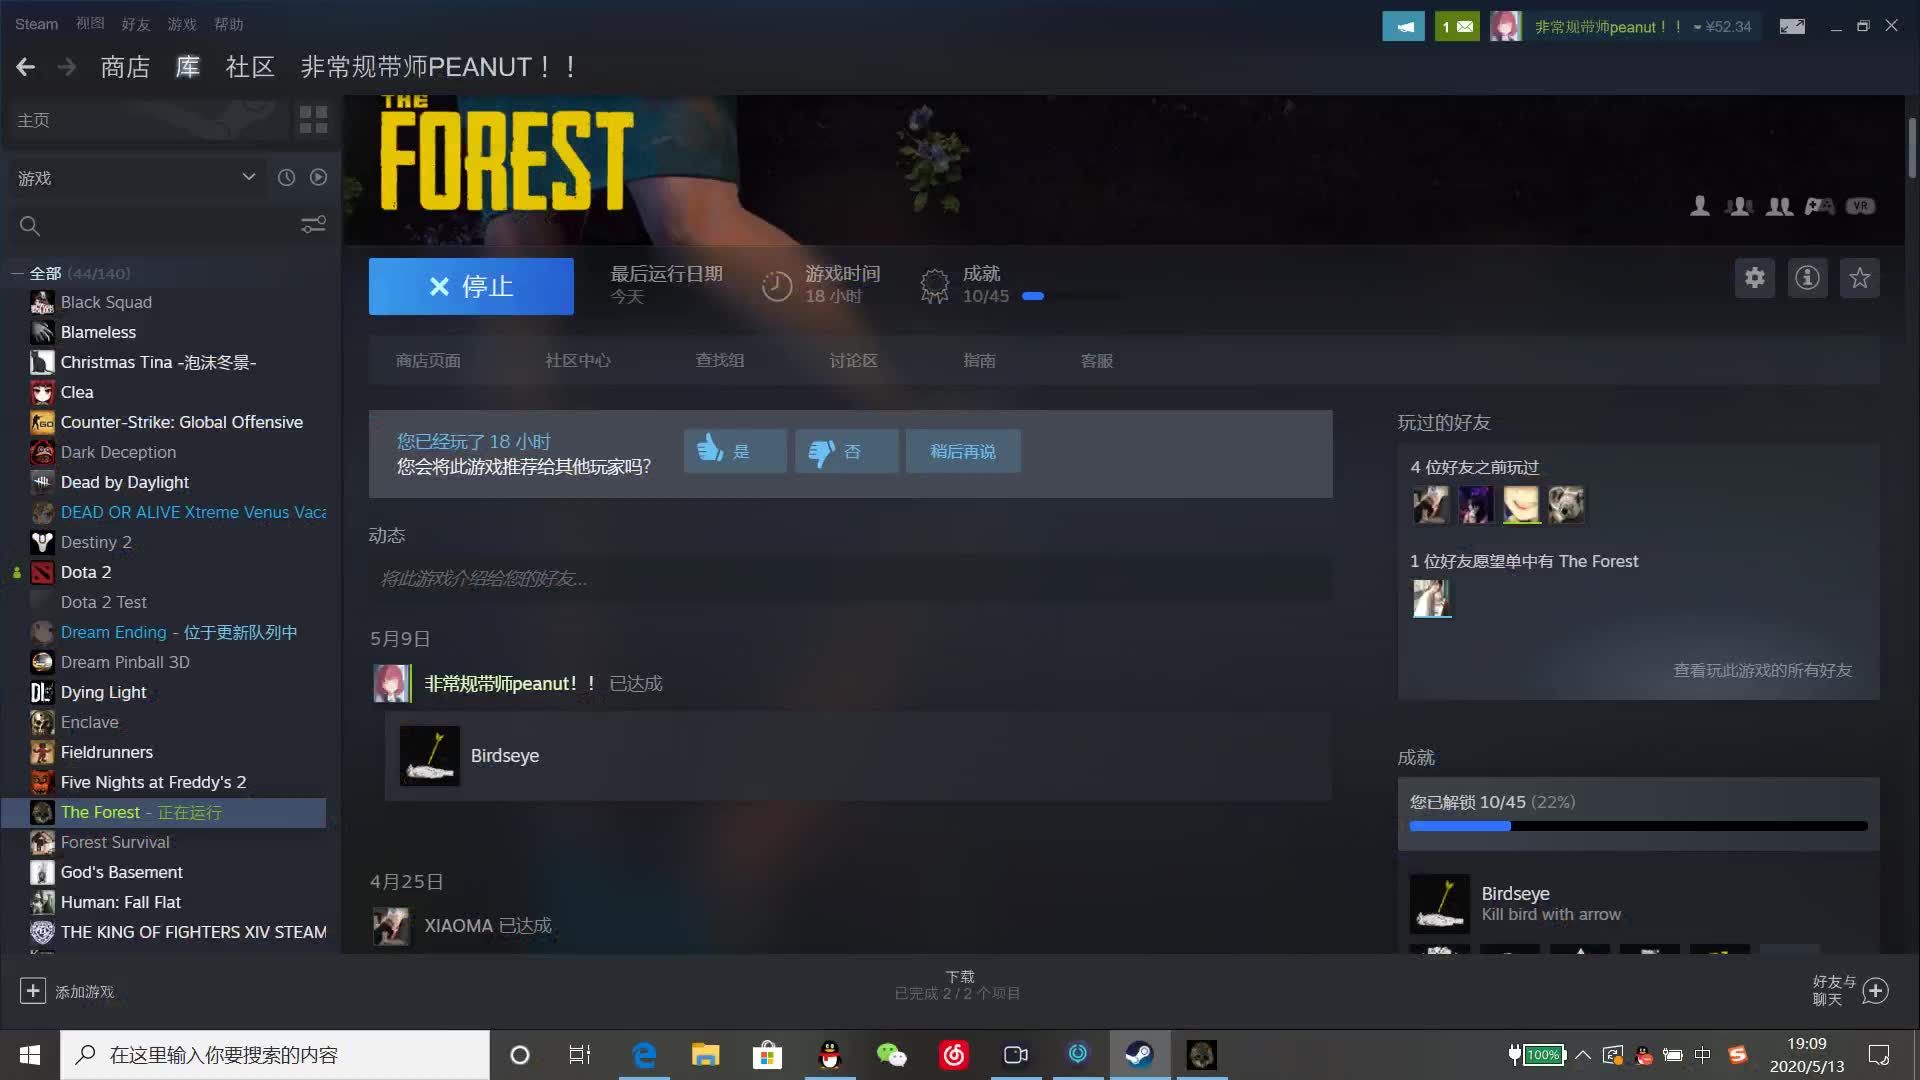The width and height of the screenshot is (1920, 1080).
Task: Click the thumbs-down 否 button
Action: click(x=846, y=451)
